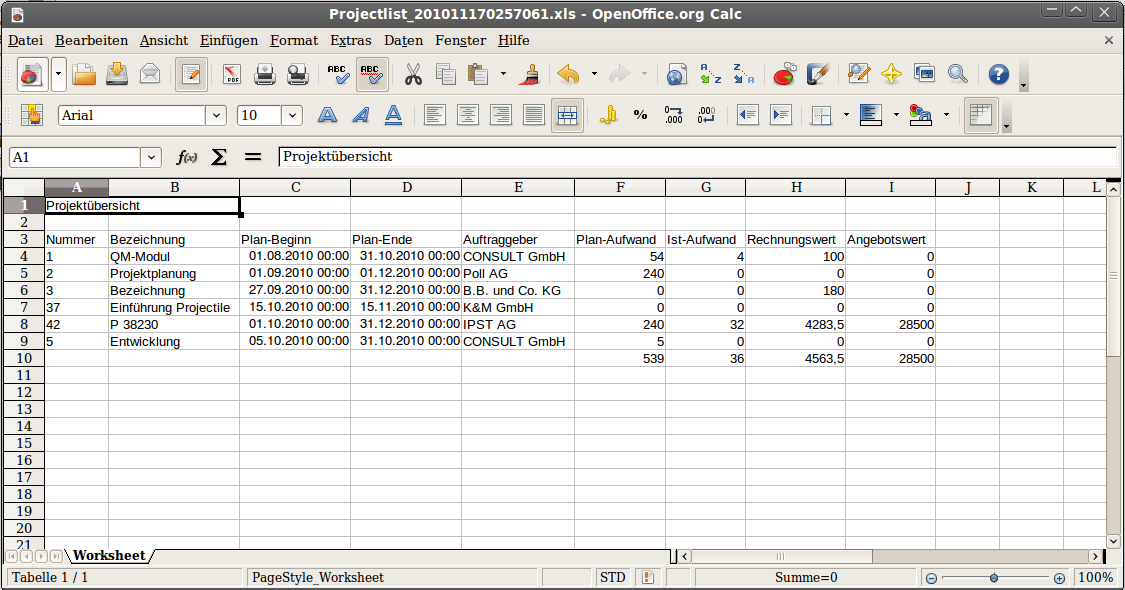
Task: Toggle Merge Cells button
Action: pos(567,115)
